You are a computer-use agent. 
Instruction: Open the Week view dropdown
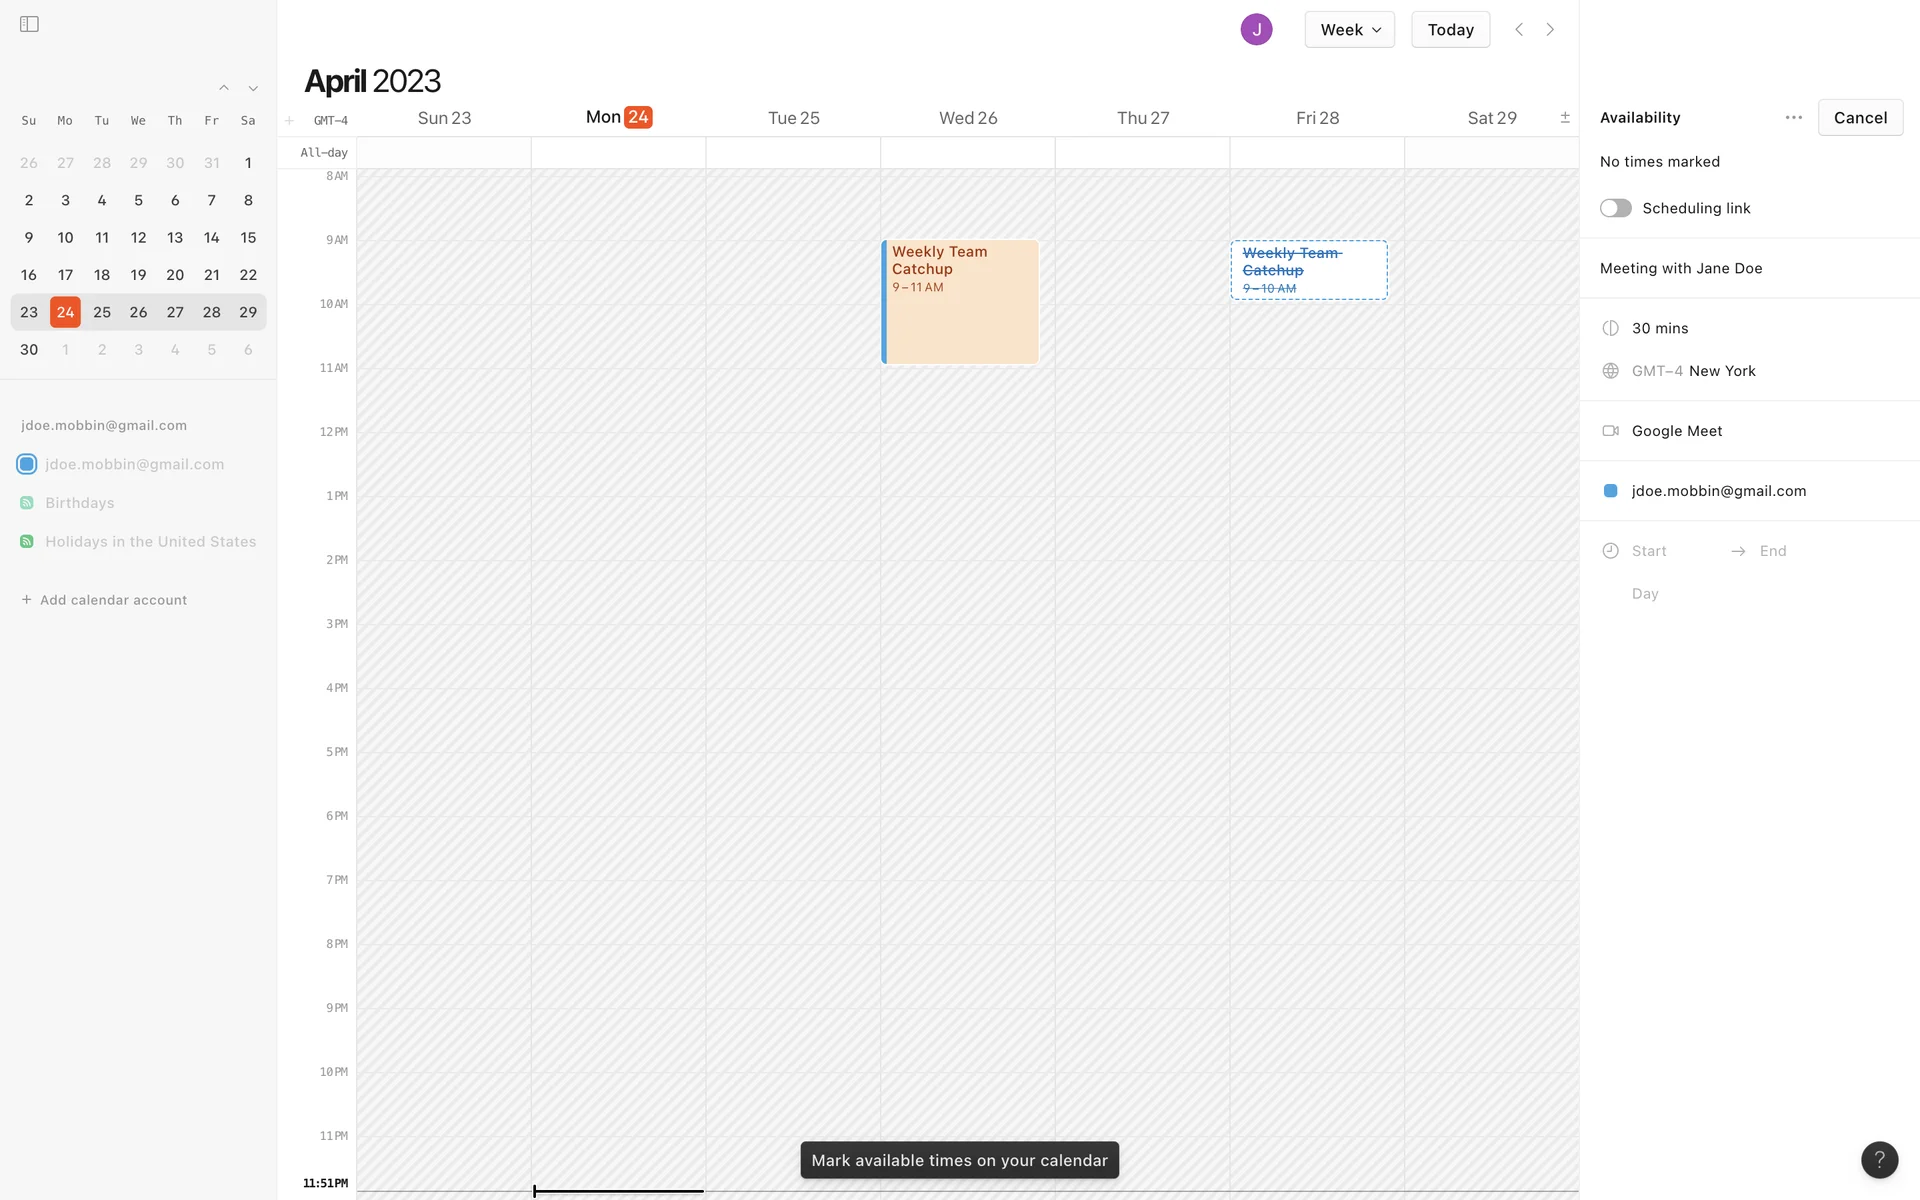(1349, 30)
